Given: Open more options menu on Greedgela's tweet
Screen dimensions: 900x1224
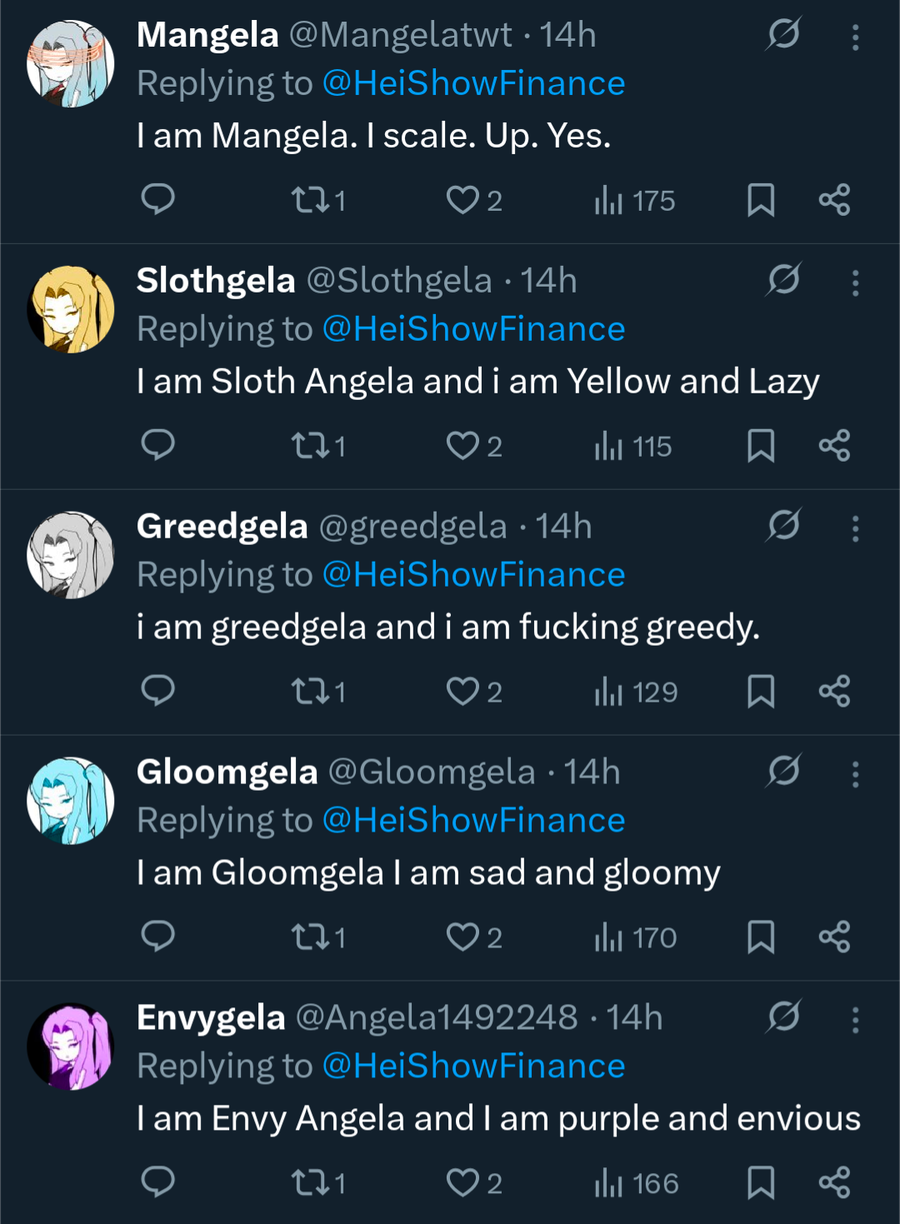Looking at the screenshot, I should pyautogui.click(x=855, y=528).
